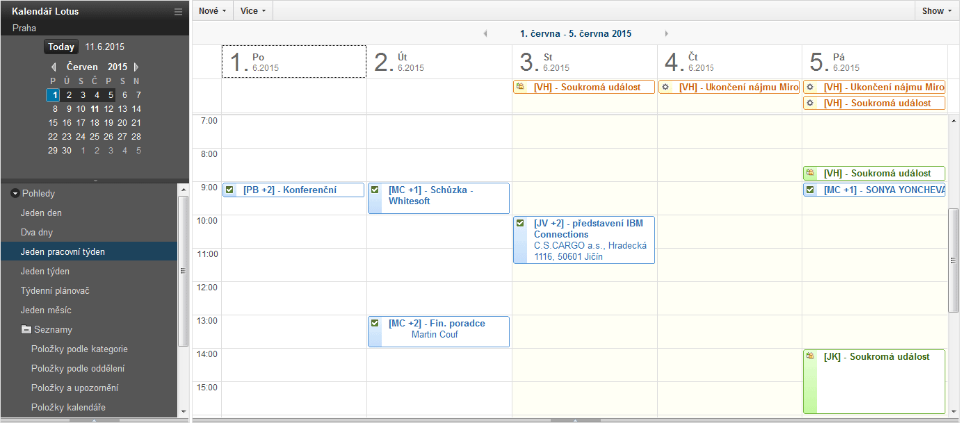Click icon on Wednesday's Soukromá událost all-day event
The width and height of the screenshot is (960, 423).
[x=520, y=87]
